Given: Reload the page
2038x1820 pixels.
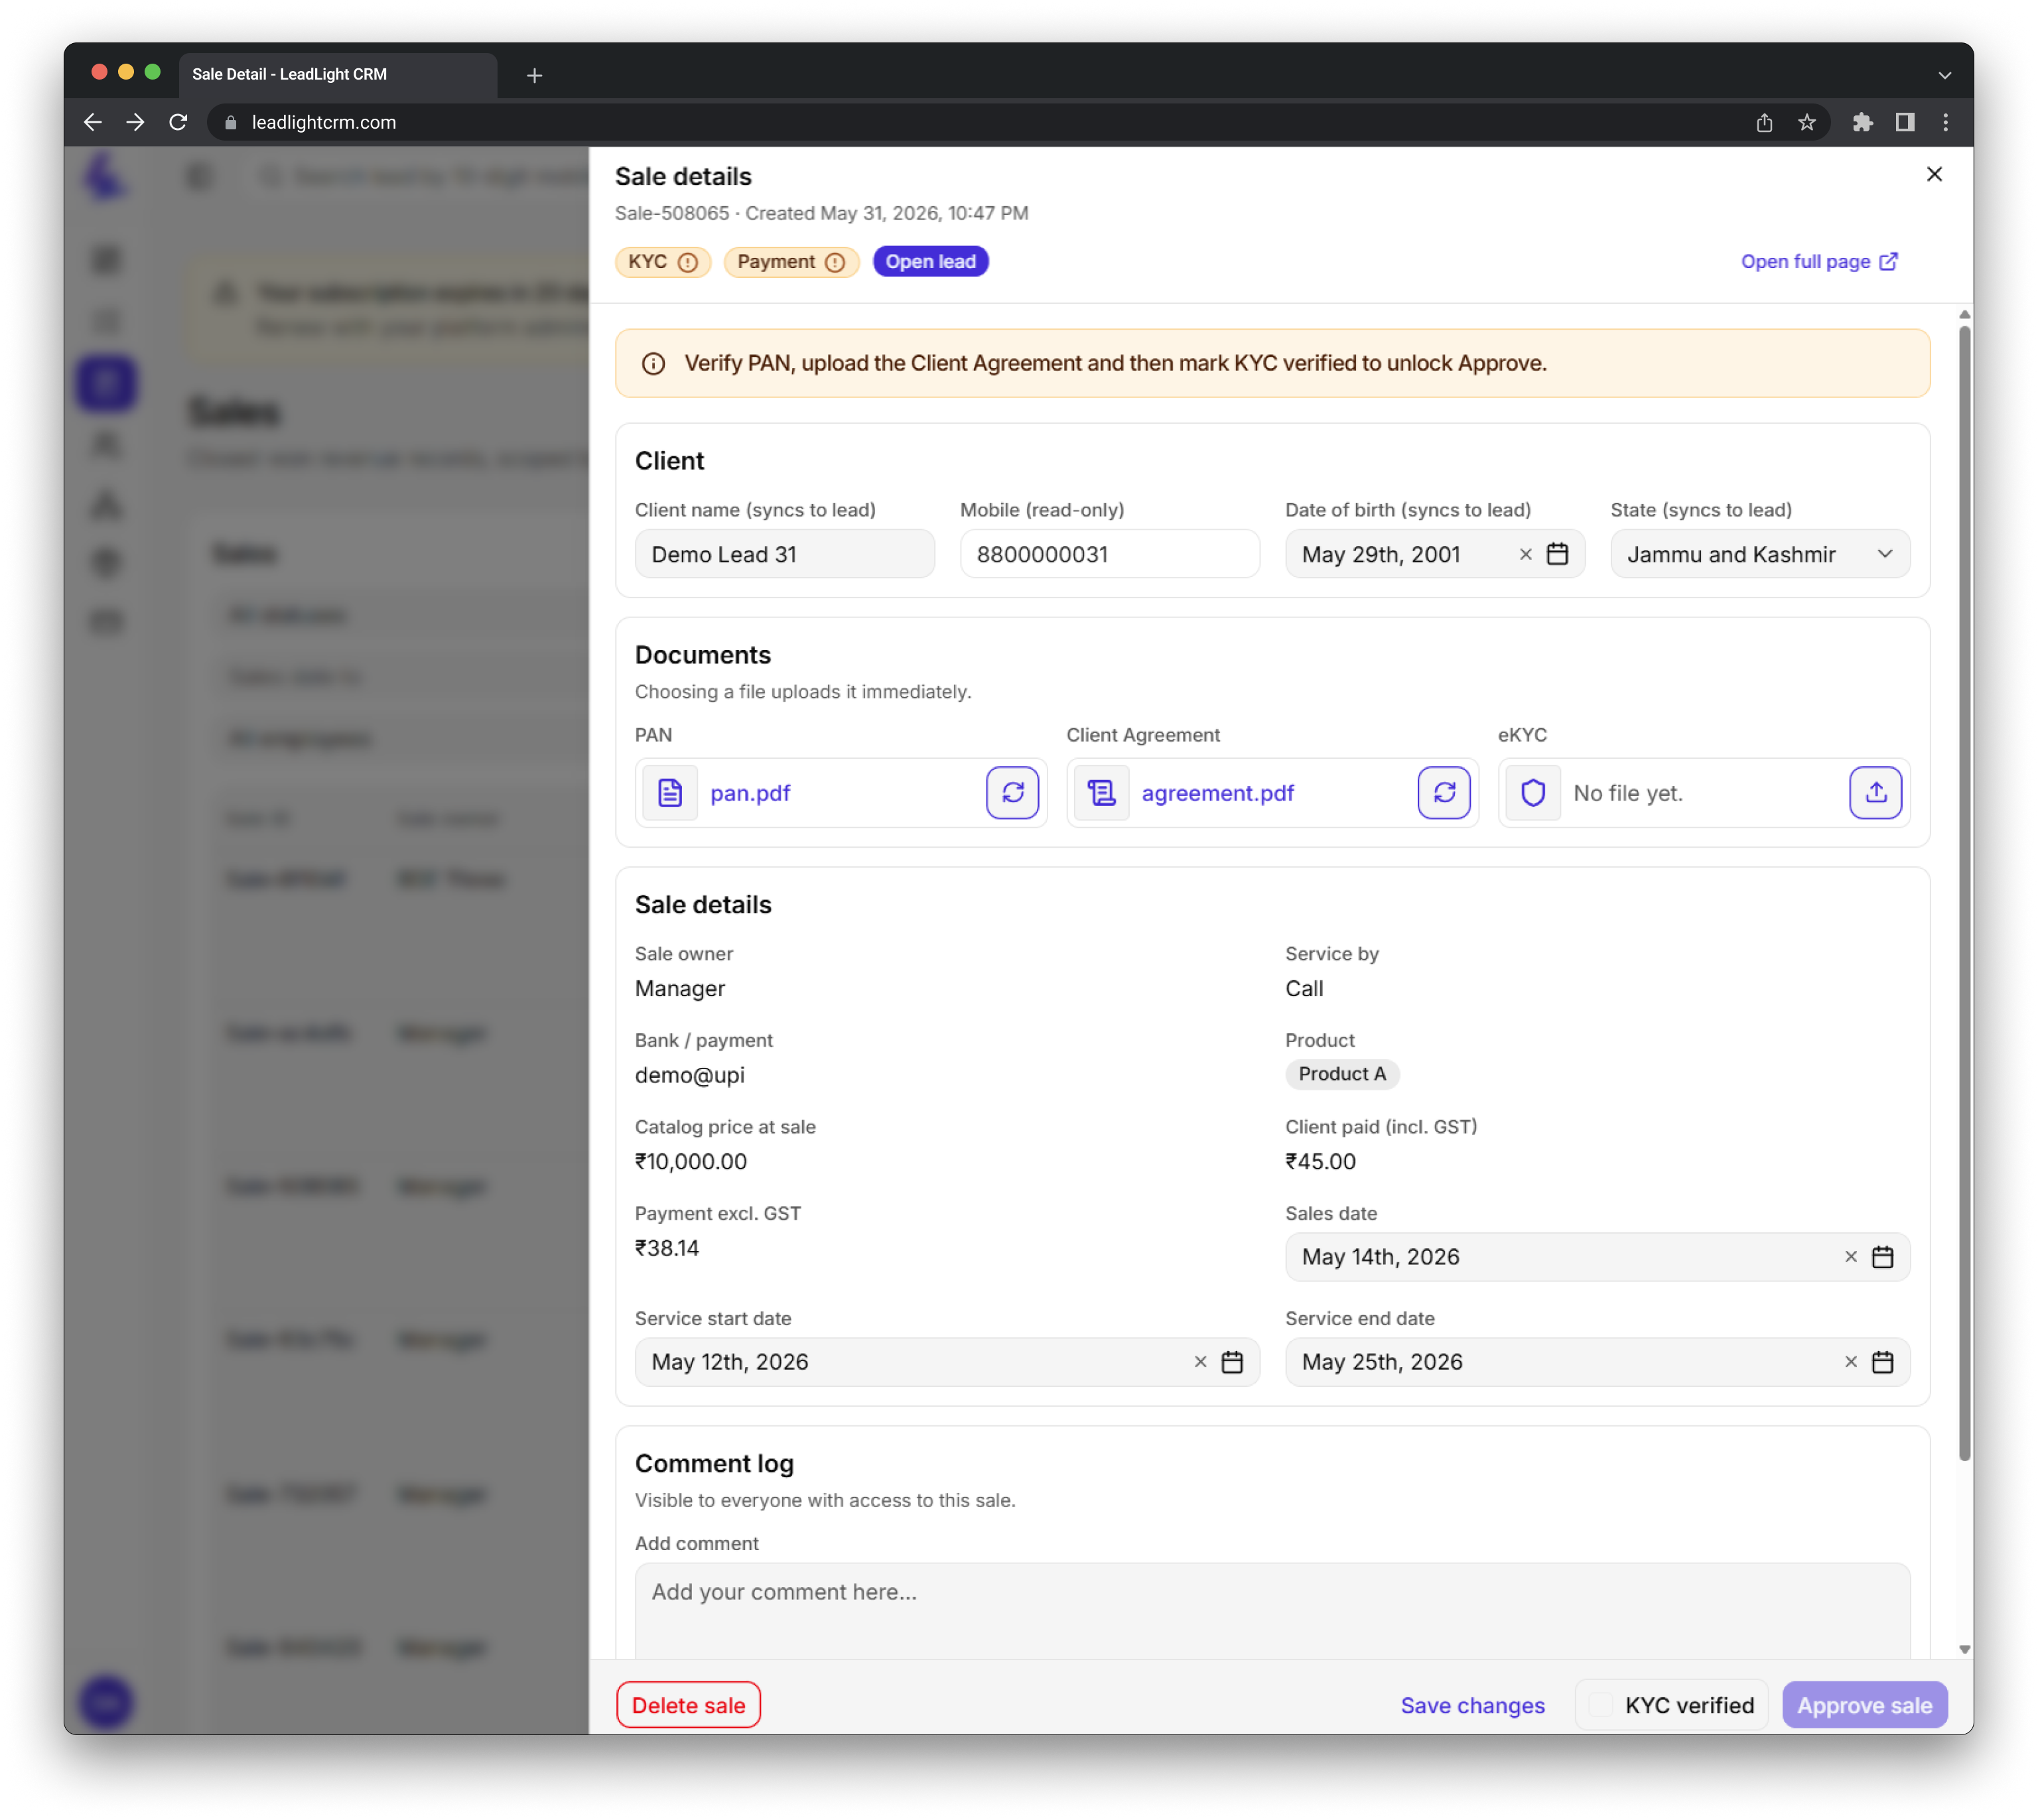Looking at the screenshot, I should click(178, 122).
